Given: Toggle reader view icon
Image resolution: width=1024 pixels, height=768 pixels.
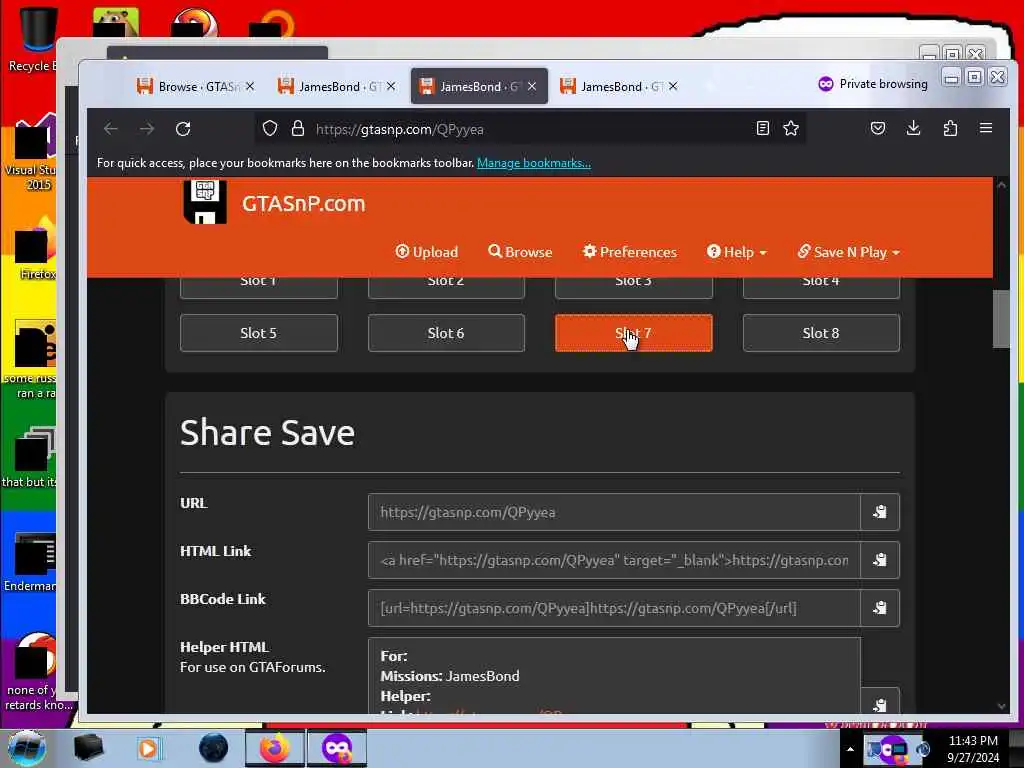Looking at the screenshot, I should pos(762,128).
